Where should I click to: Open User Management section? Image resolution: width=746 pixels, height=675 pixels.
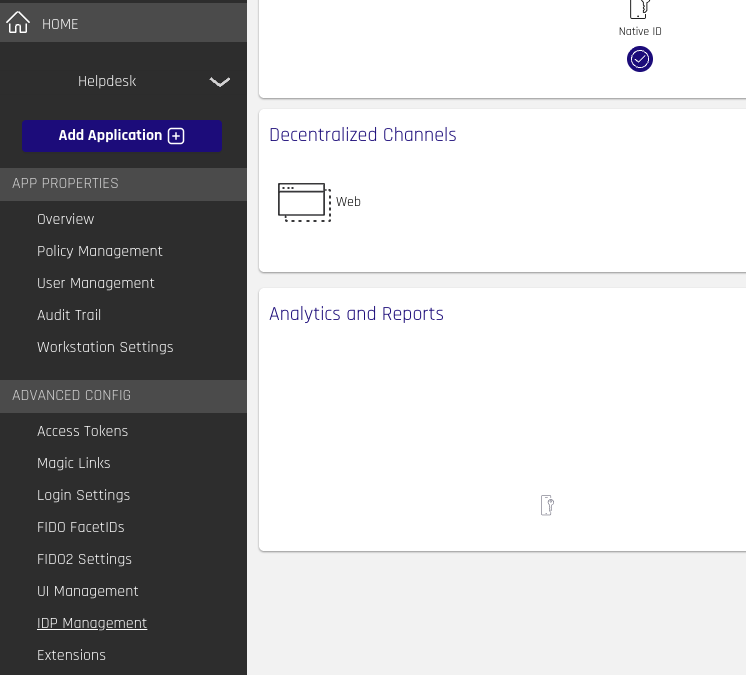click(x=96, y=284)
